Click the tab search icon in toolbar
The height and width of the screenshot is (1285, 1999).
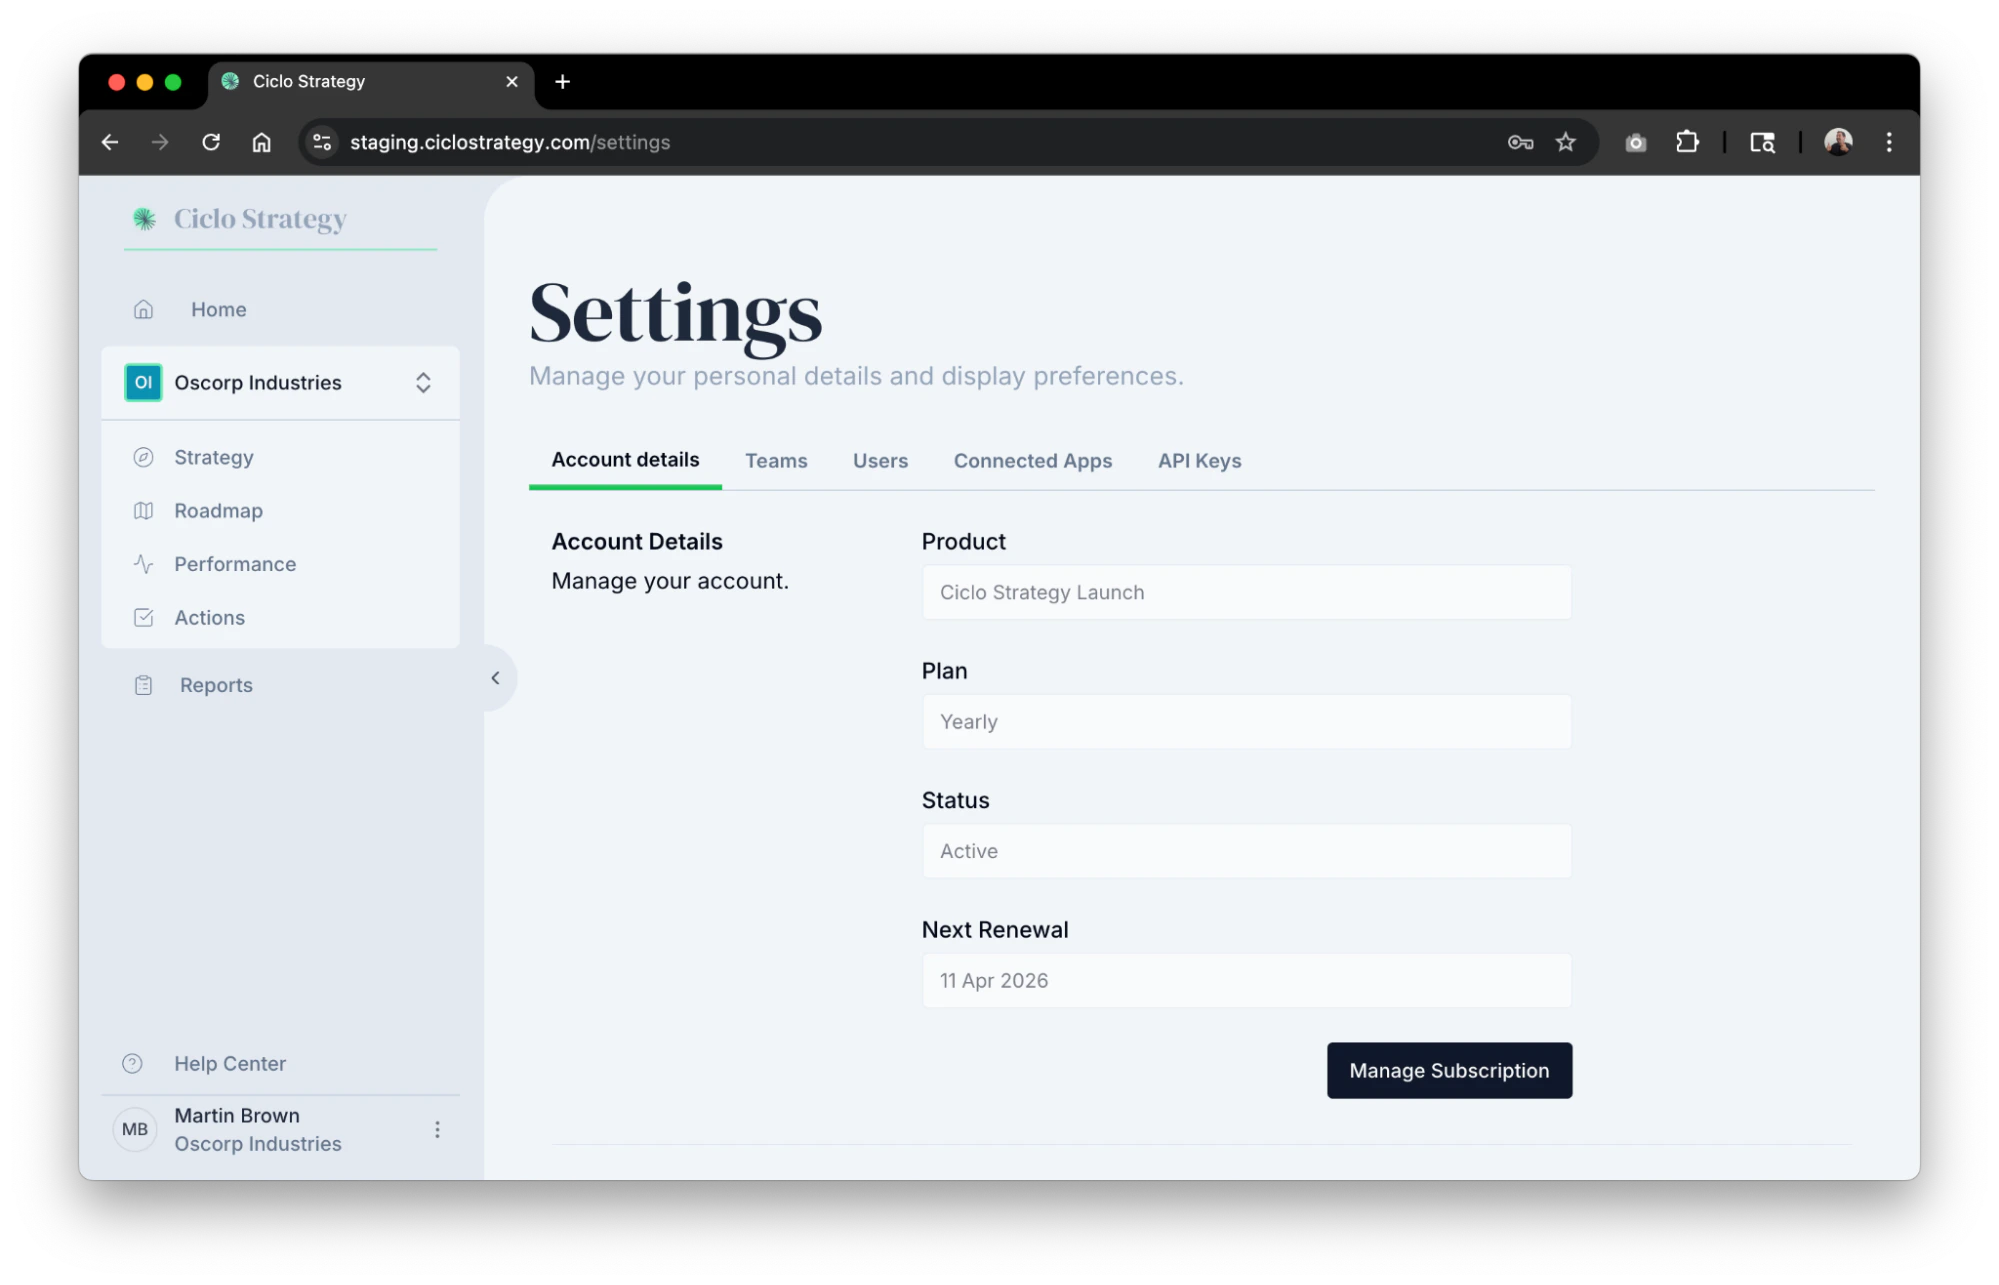1762,142
